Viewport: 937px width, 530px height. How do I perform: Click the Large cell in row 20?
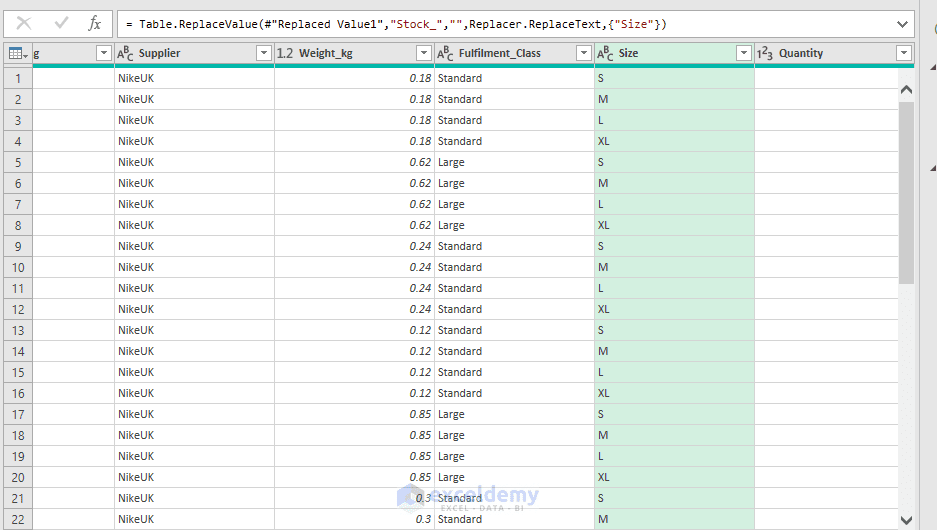[515, 477]
